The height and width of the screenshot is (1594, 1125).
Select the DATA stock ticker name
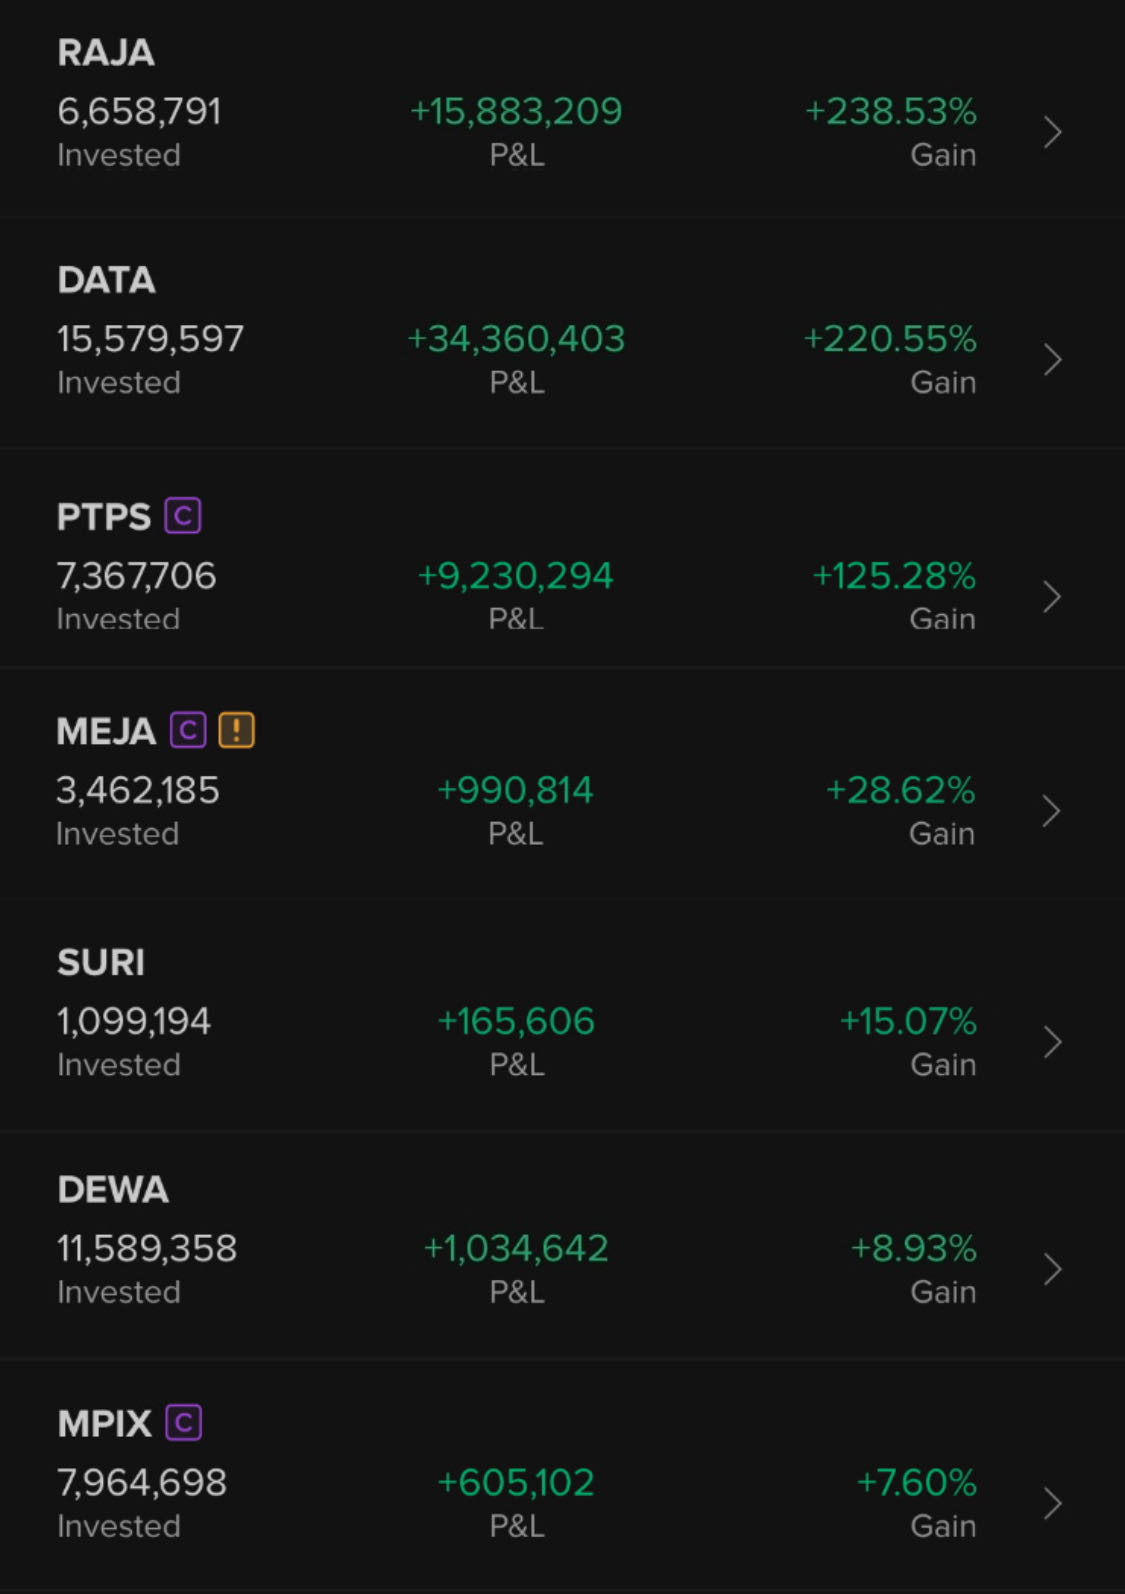pos(106,280)
